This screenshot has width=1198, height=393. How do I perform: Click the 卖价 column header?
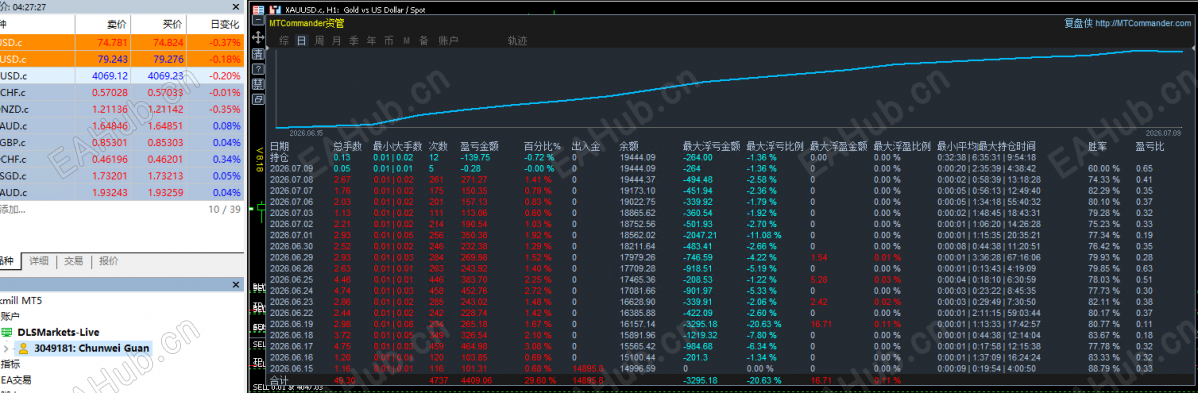click(117, 24)
